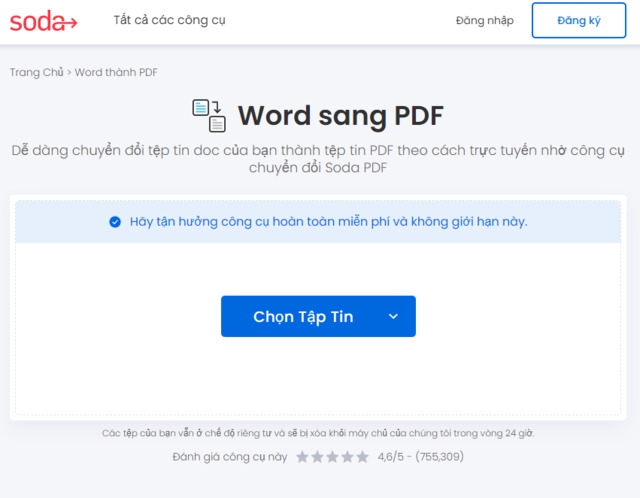
Task: Click the Soda logo
Action: pyautogui.click(x=43, y=21)
